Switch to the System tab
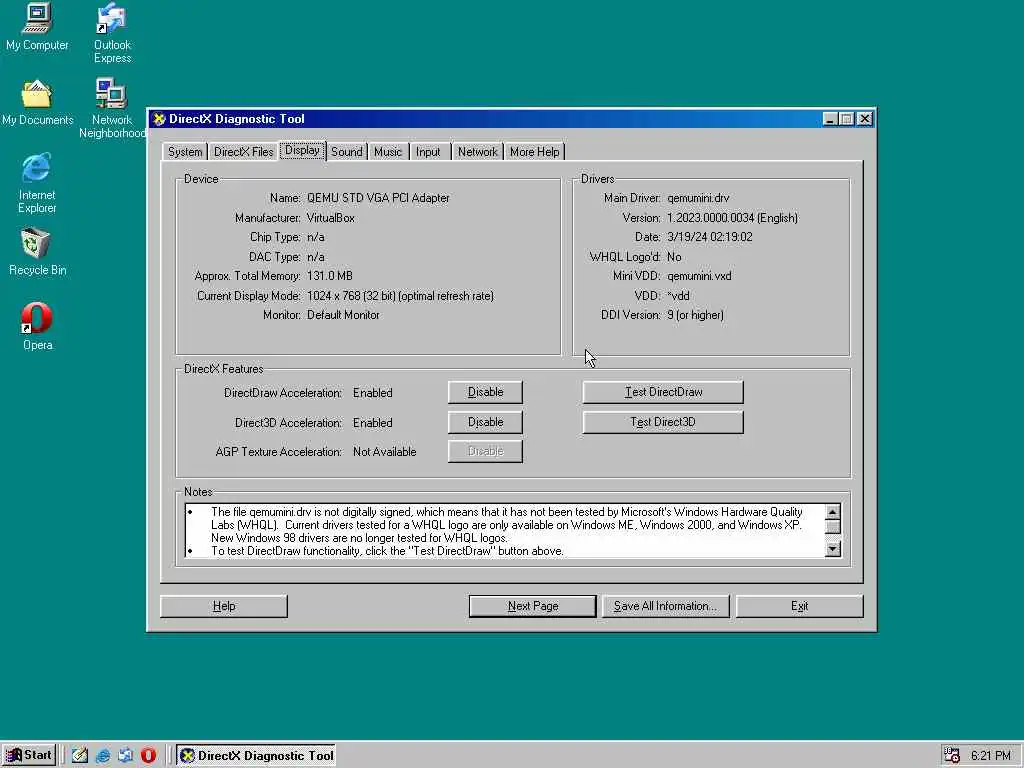 pos(185,152)
